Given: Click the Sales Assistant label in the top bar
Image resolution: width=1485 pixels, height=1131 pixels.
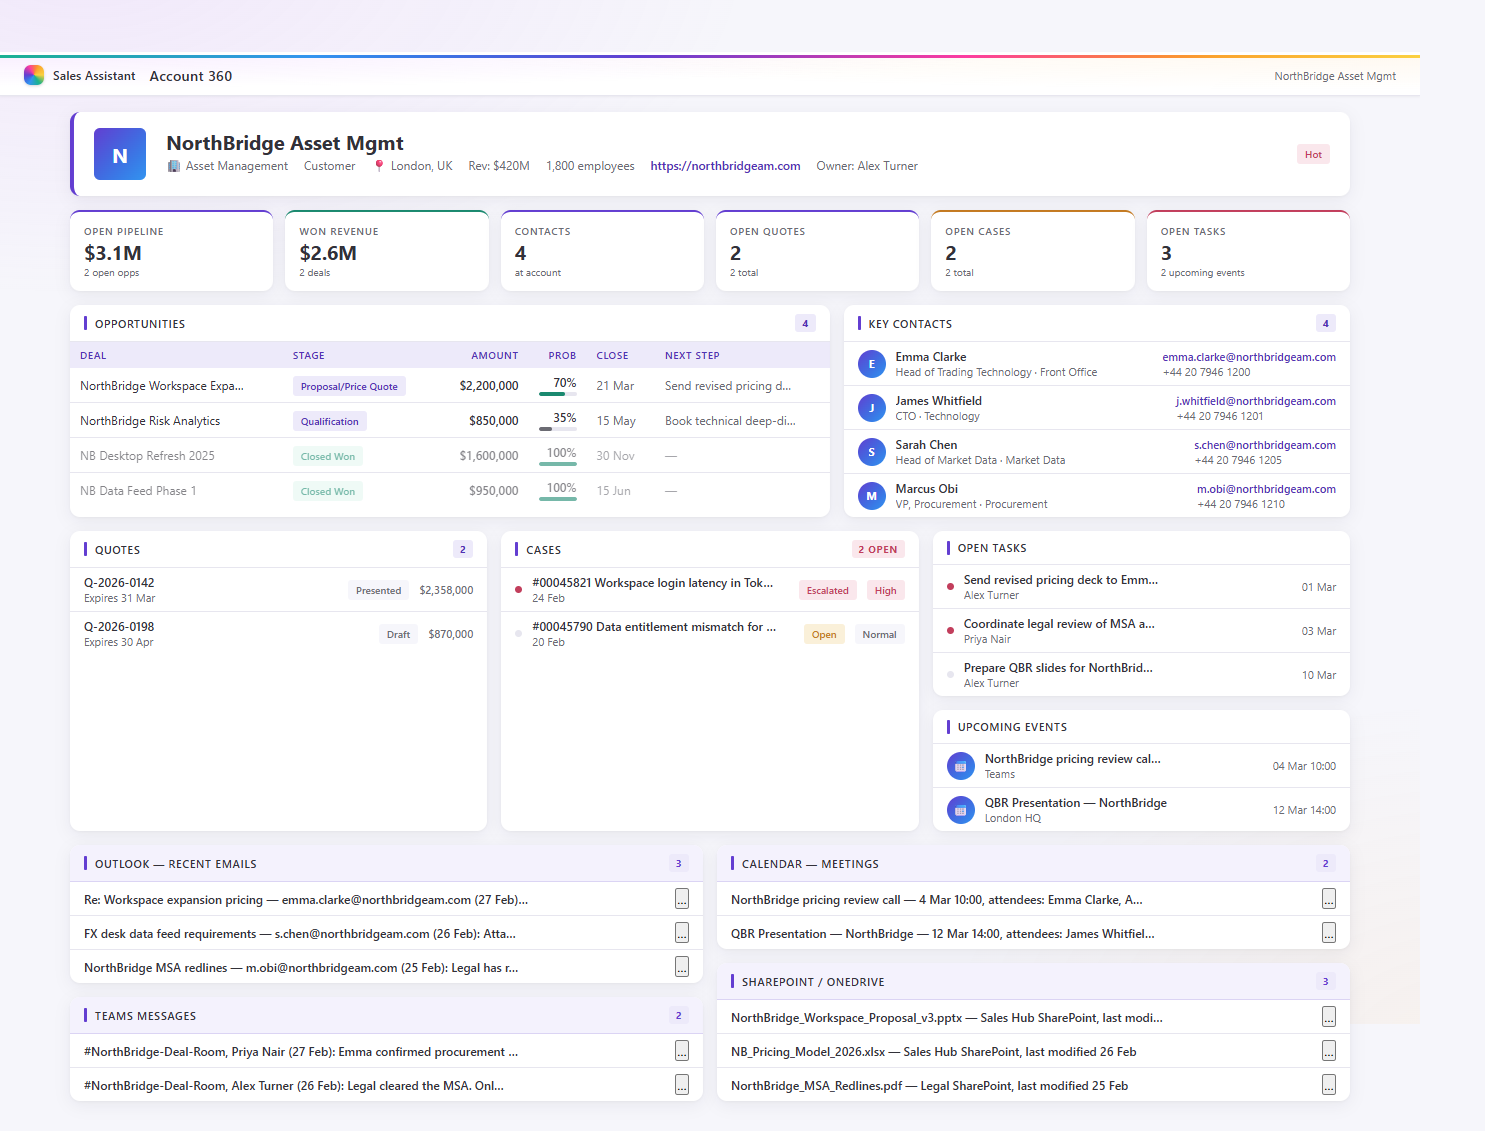Looking at the screenshot, I should [94, 76].
